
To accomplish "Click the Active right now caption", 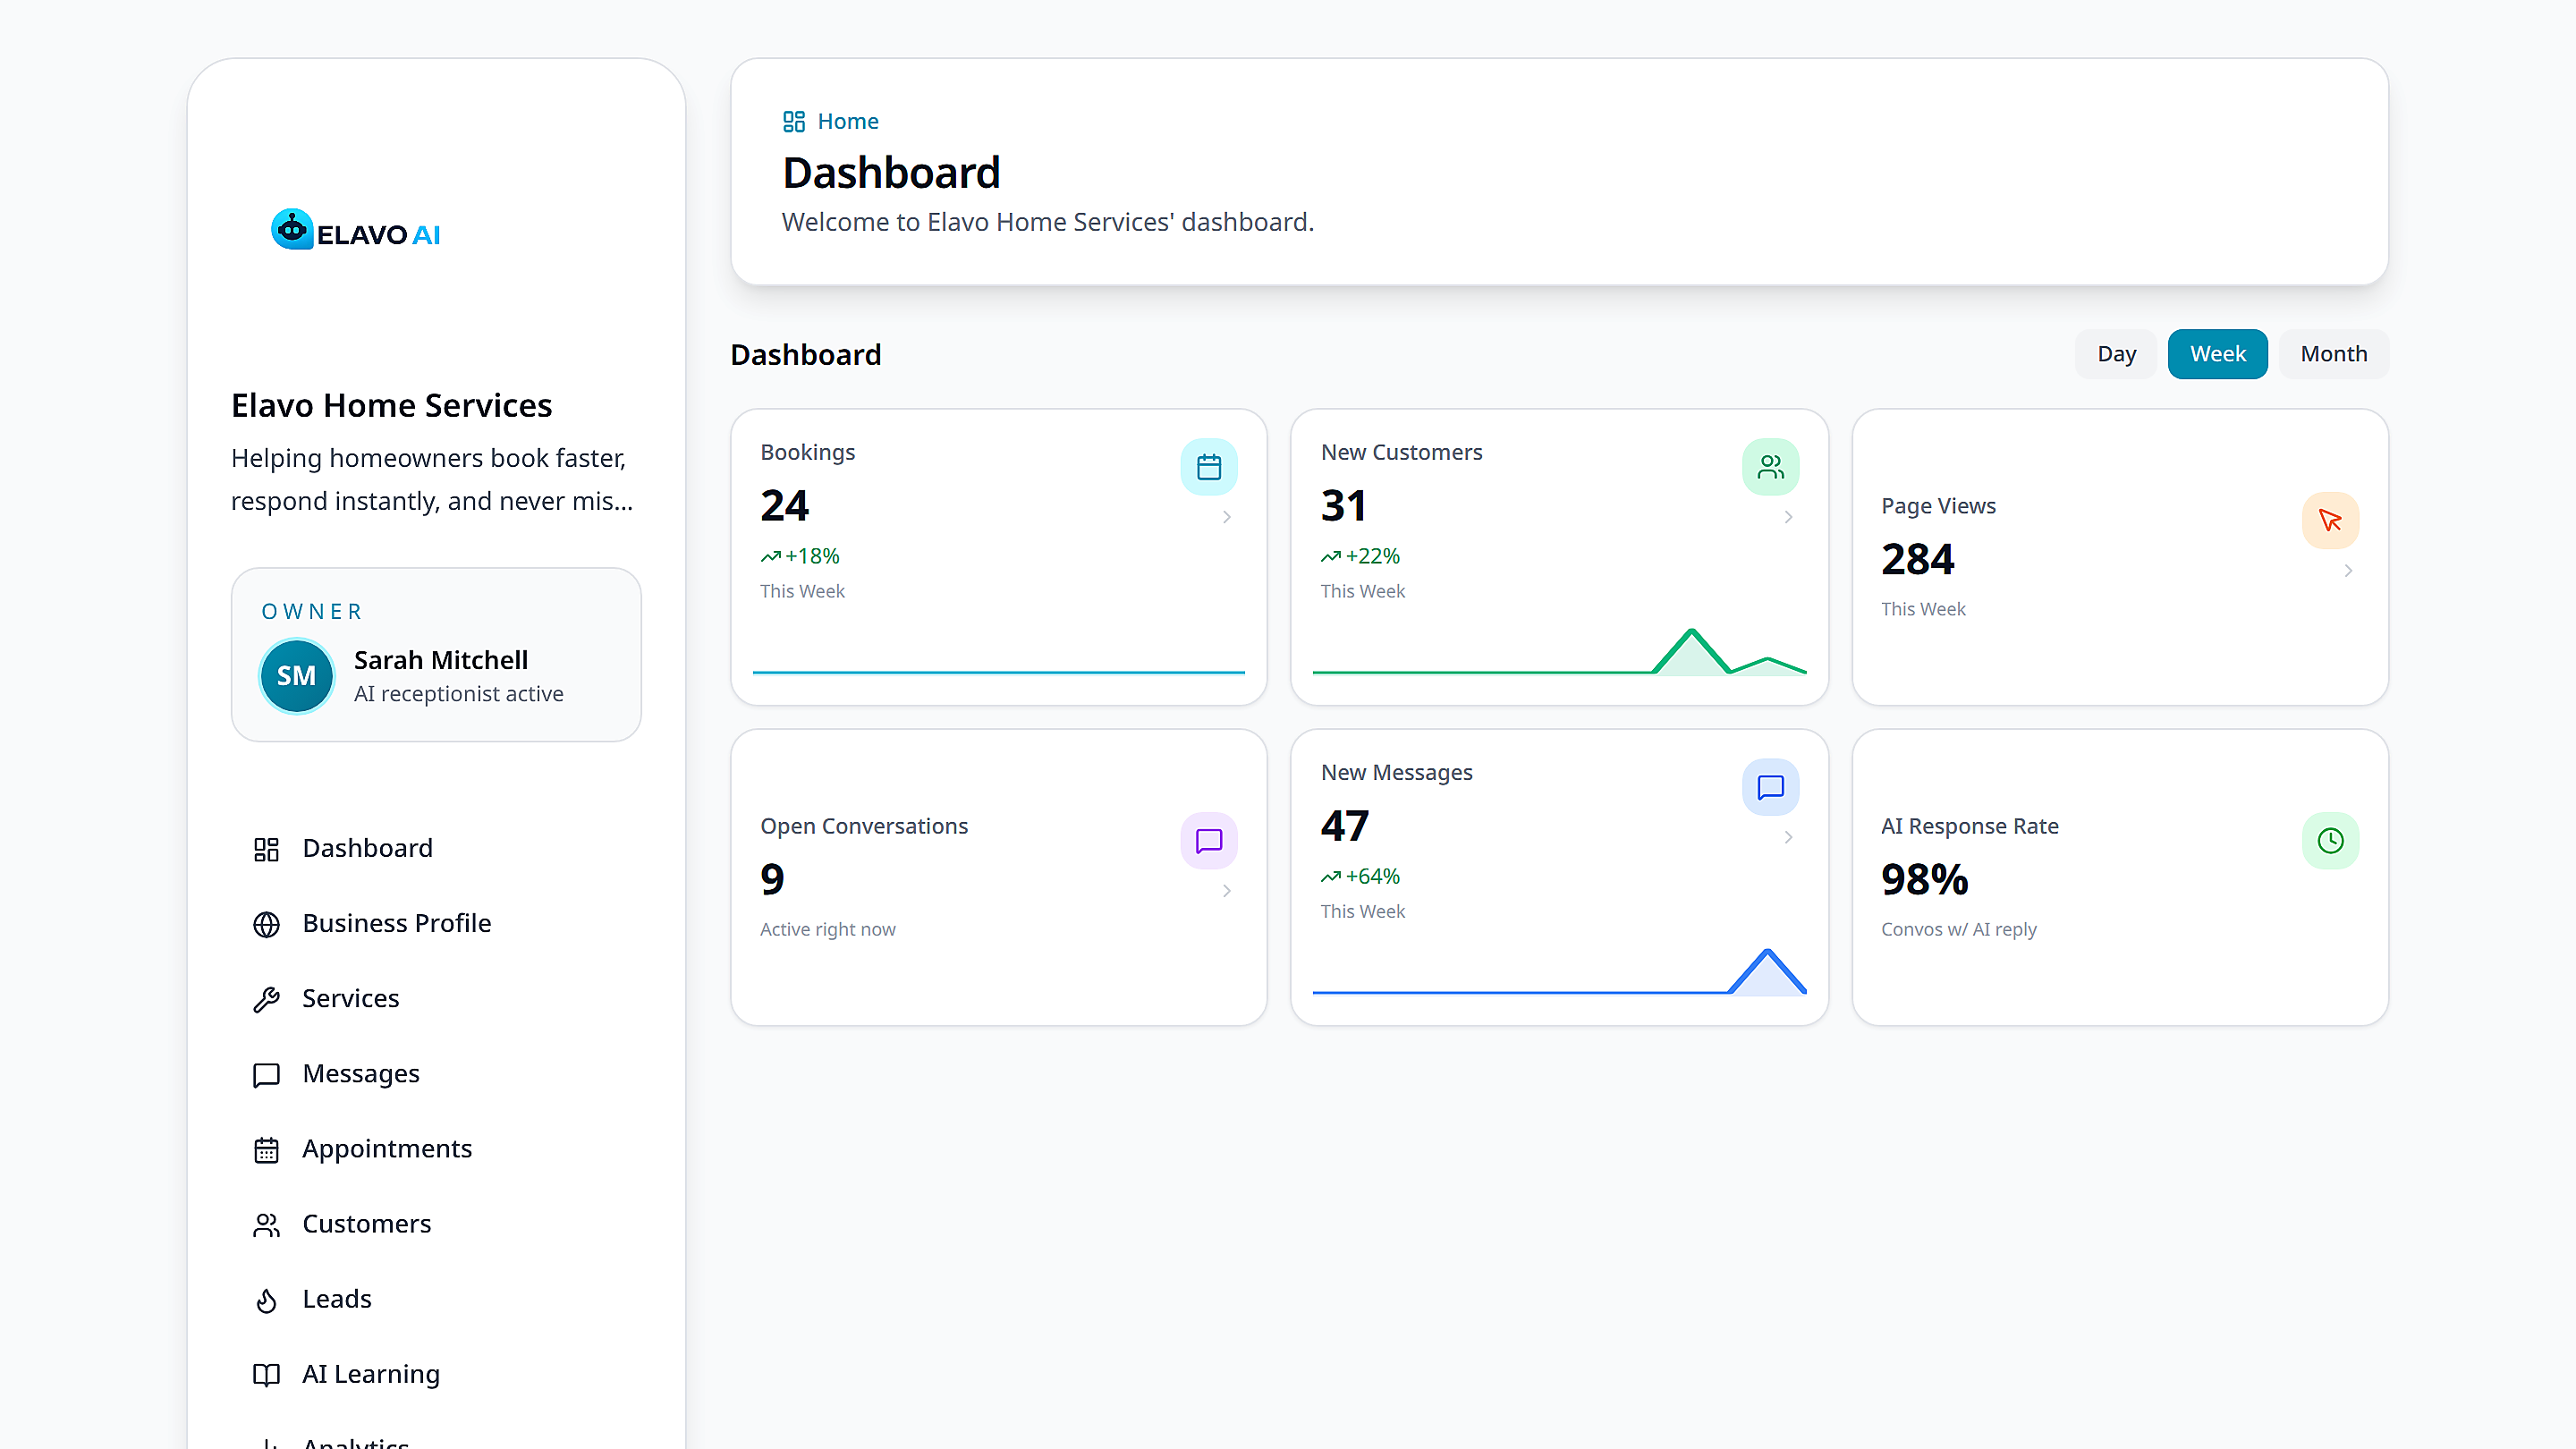I will (x=827, y=930).
